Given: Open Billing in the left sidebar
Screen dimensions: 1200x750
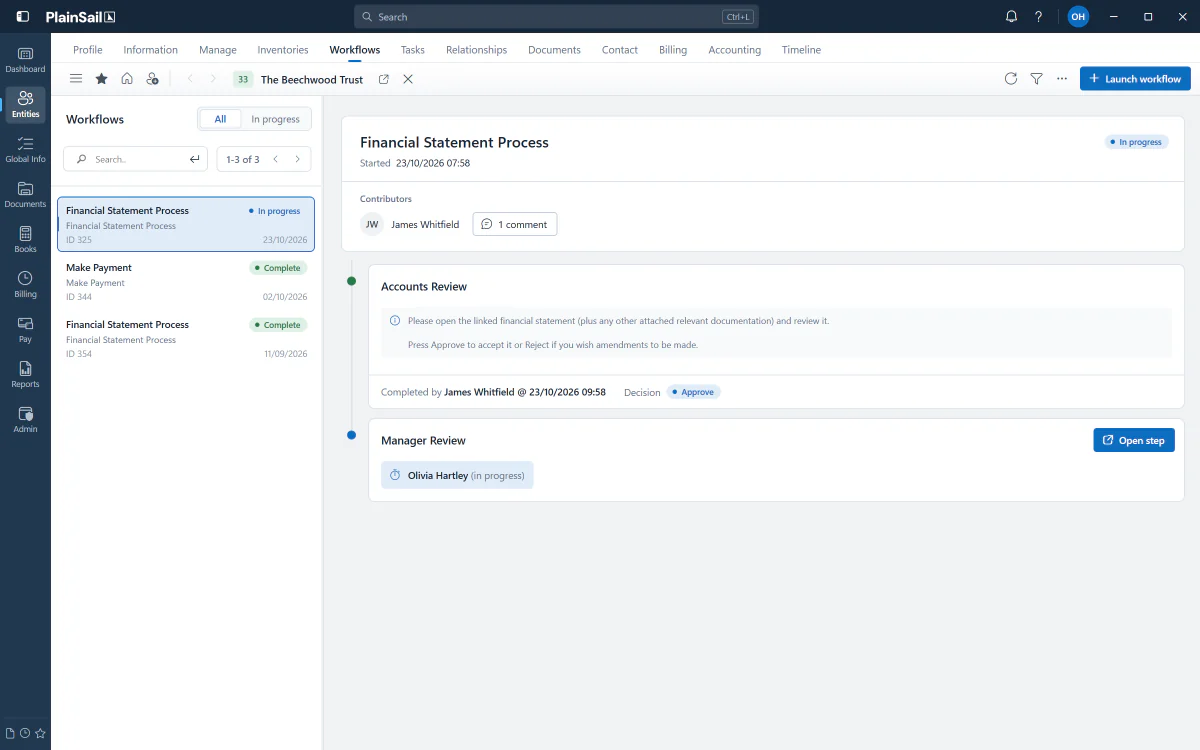Looking at the screenshot, I should coord(25,285).
